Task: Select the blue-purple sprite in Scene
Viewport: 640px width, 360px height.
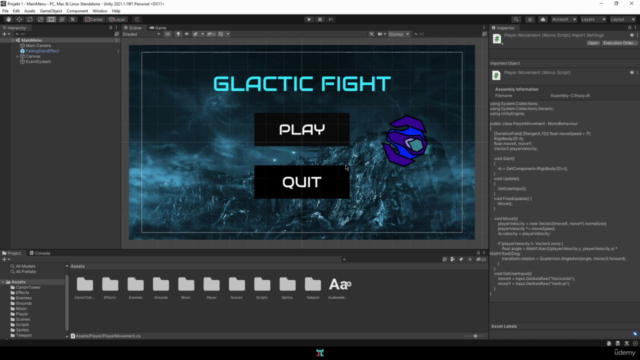Action: pos(405,141)
